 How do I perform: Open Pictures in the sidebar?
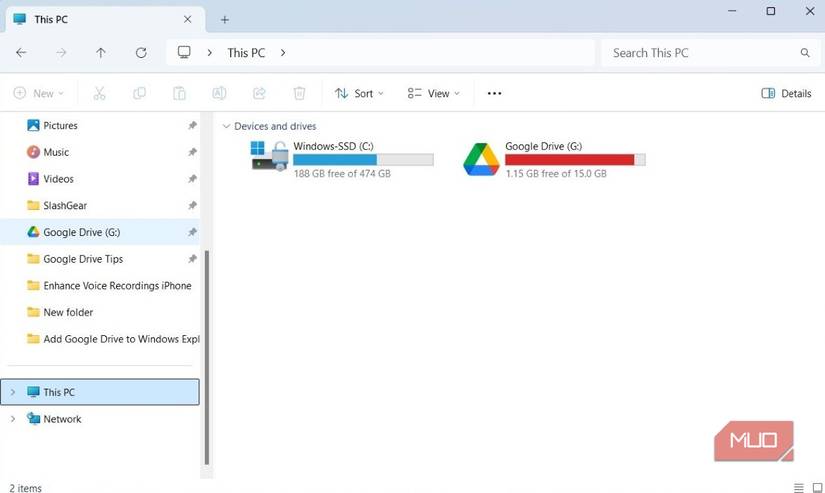pyautogui.click(x=61, y=125)
